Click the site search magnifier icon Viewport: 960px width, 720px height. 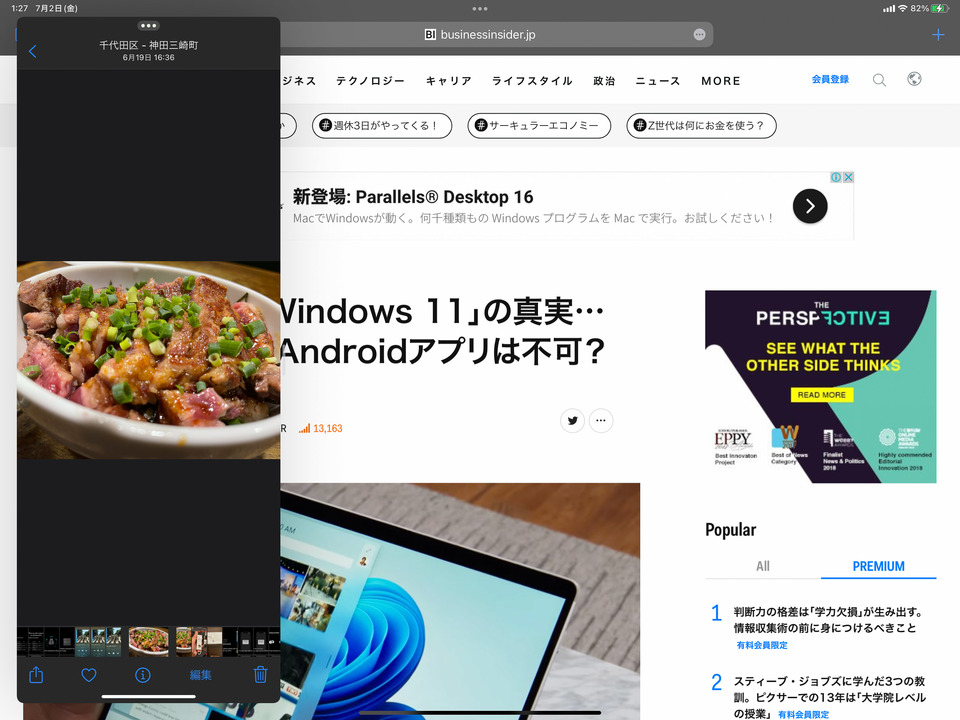(x=879, y=80)
